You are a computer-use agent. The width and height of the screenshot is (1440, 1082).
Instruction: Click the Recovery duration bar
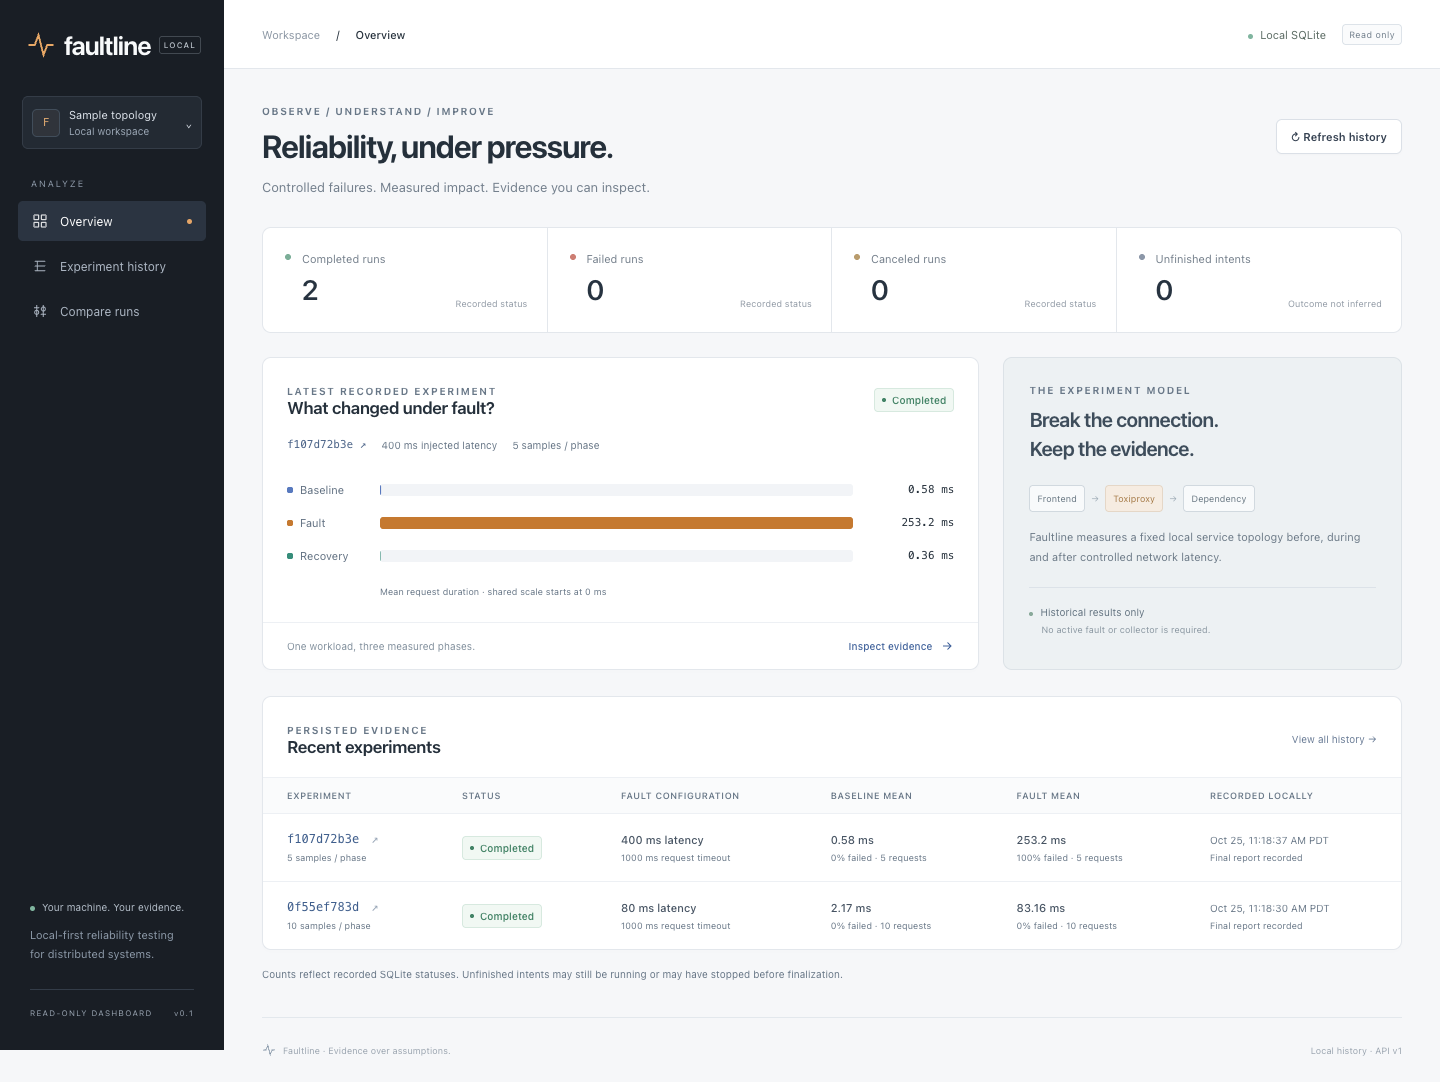[616, 556]
